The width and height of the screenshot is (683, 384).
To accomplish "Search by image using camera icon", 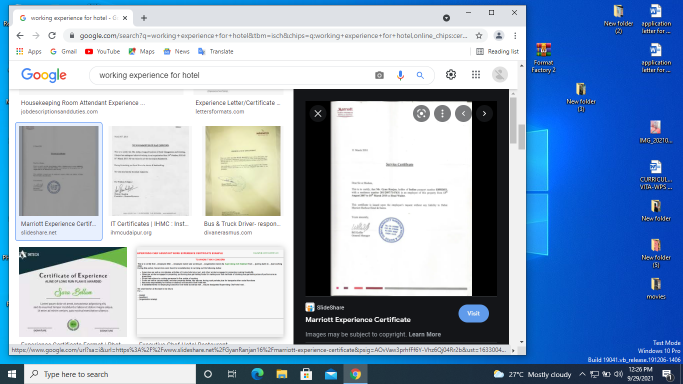I will [379, 75].
